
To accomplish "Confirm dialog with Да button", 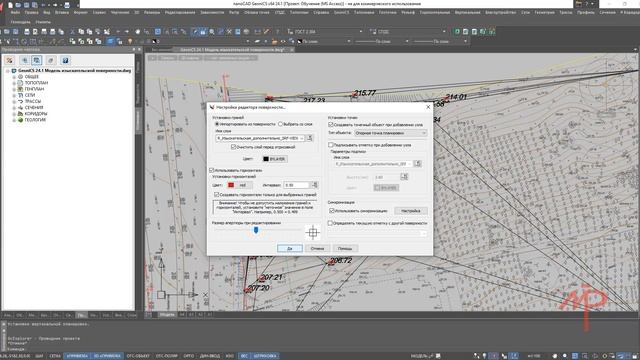I will tap(290, 248).
